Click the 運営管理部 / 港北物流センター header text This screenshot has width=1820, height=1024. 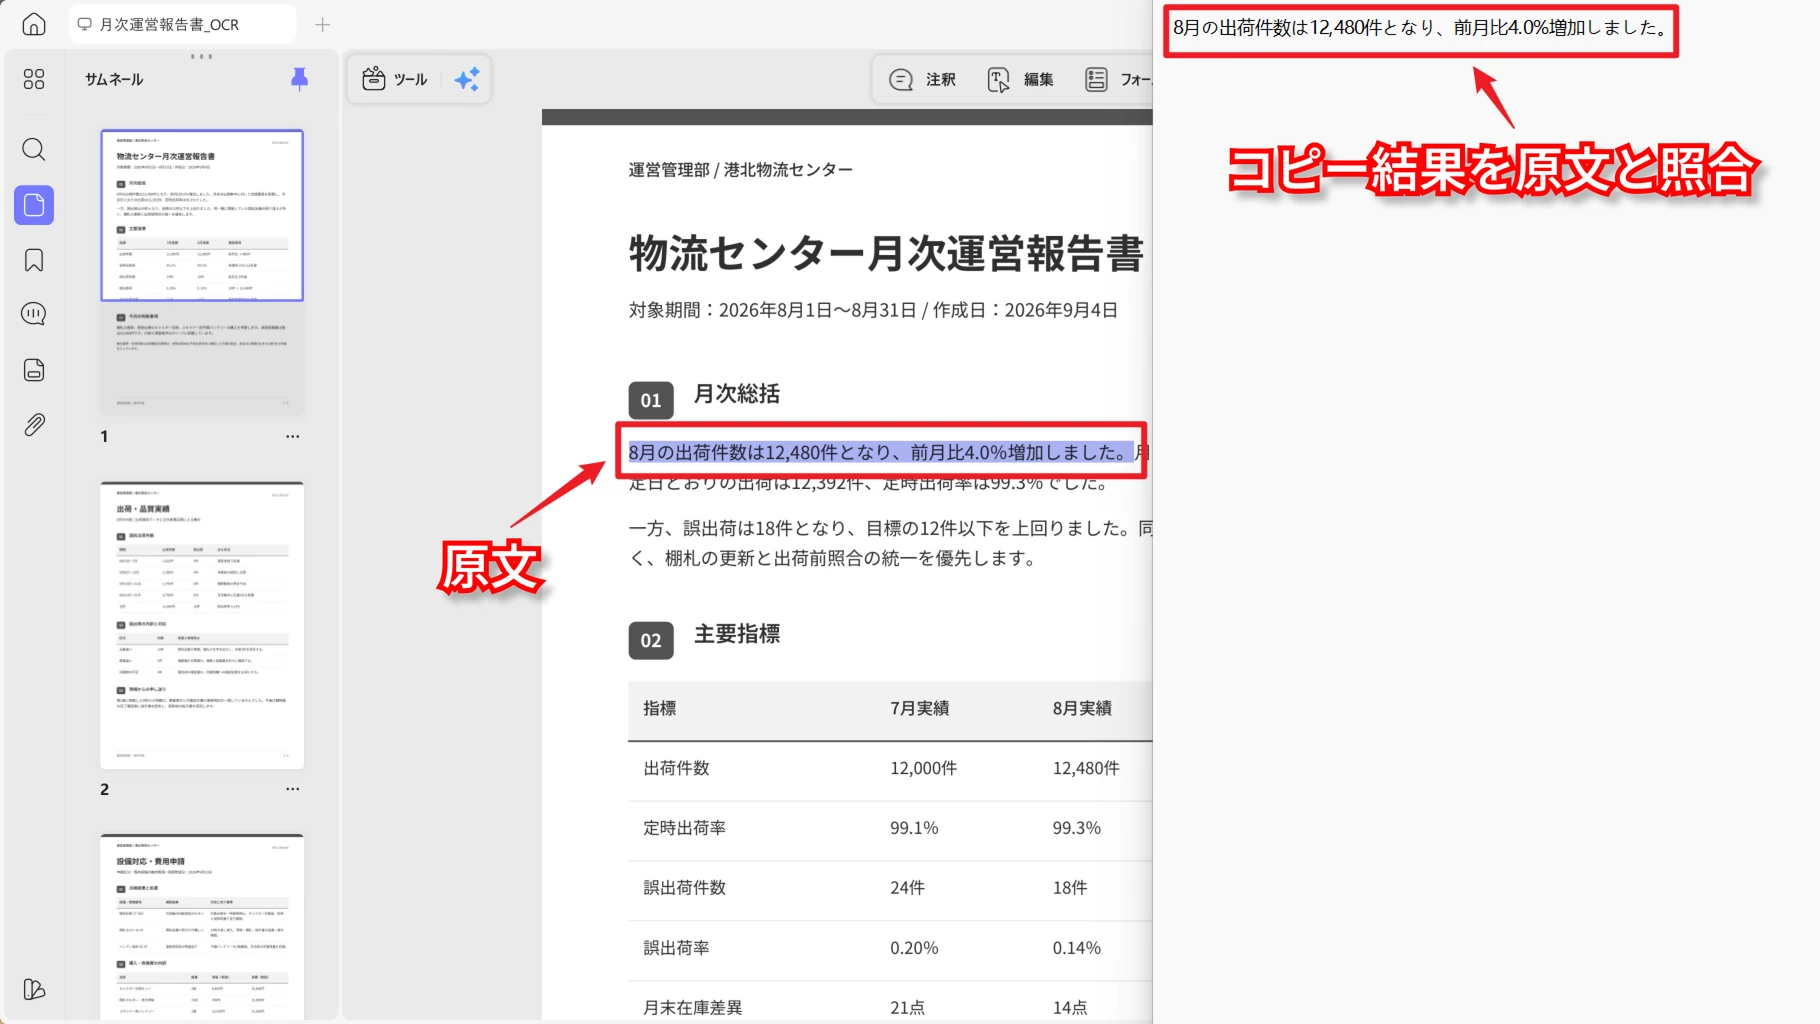tap(740, 170)
